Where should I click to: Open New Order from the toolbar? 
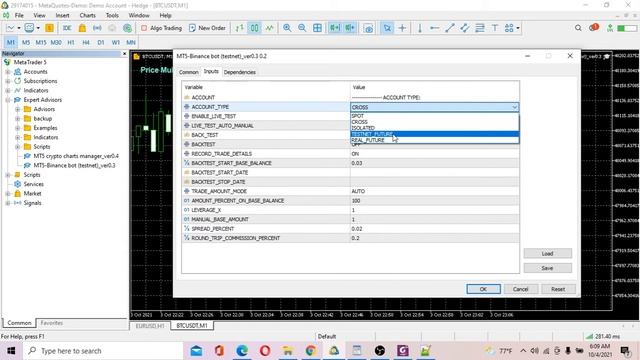coord(207,28)
